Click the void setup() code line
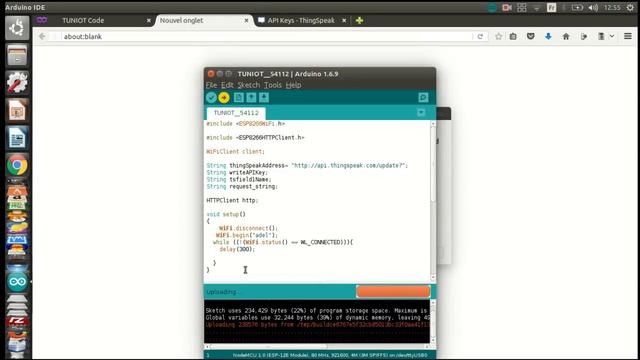Viewport: 640px width, 360px height. point(226,214)
